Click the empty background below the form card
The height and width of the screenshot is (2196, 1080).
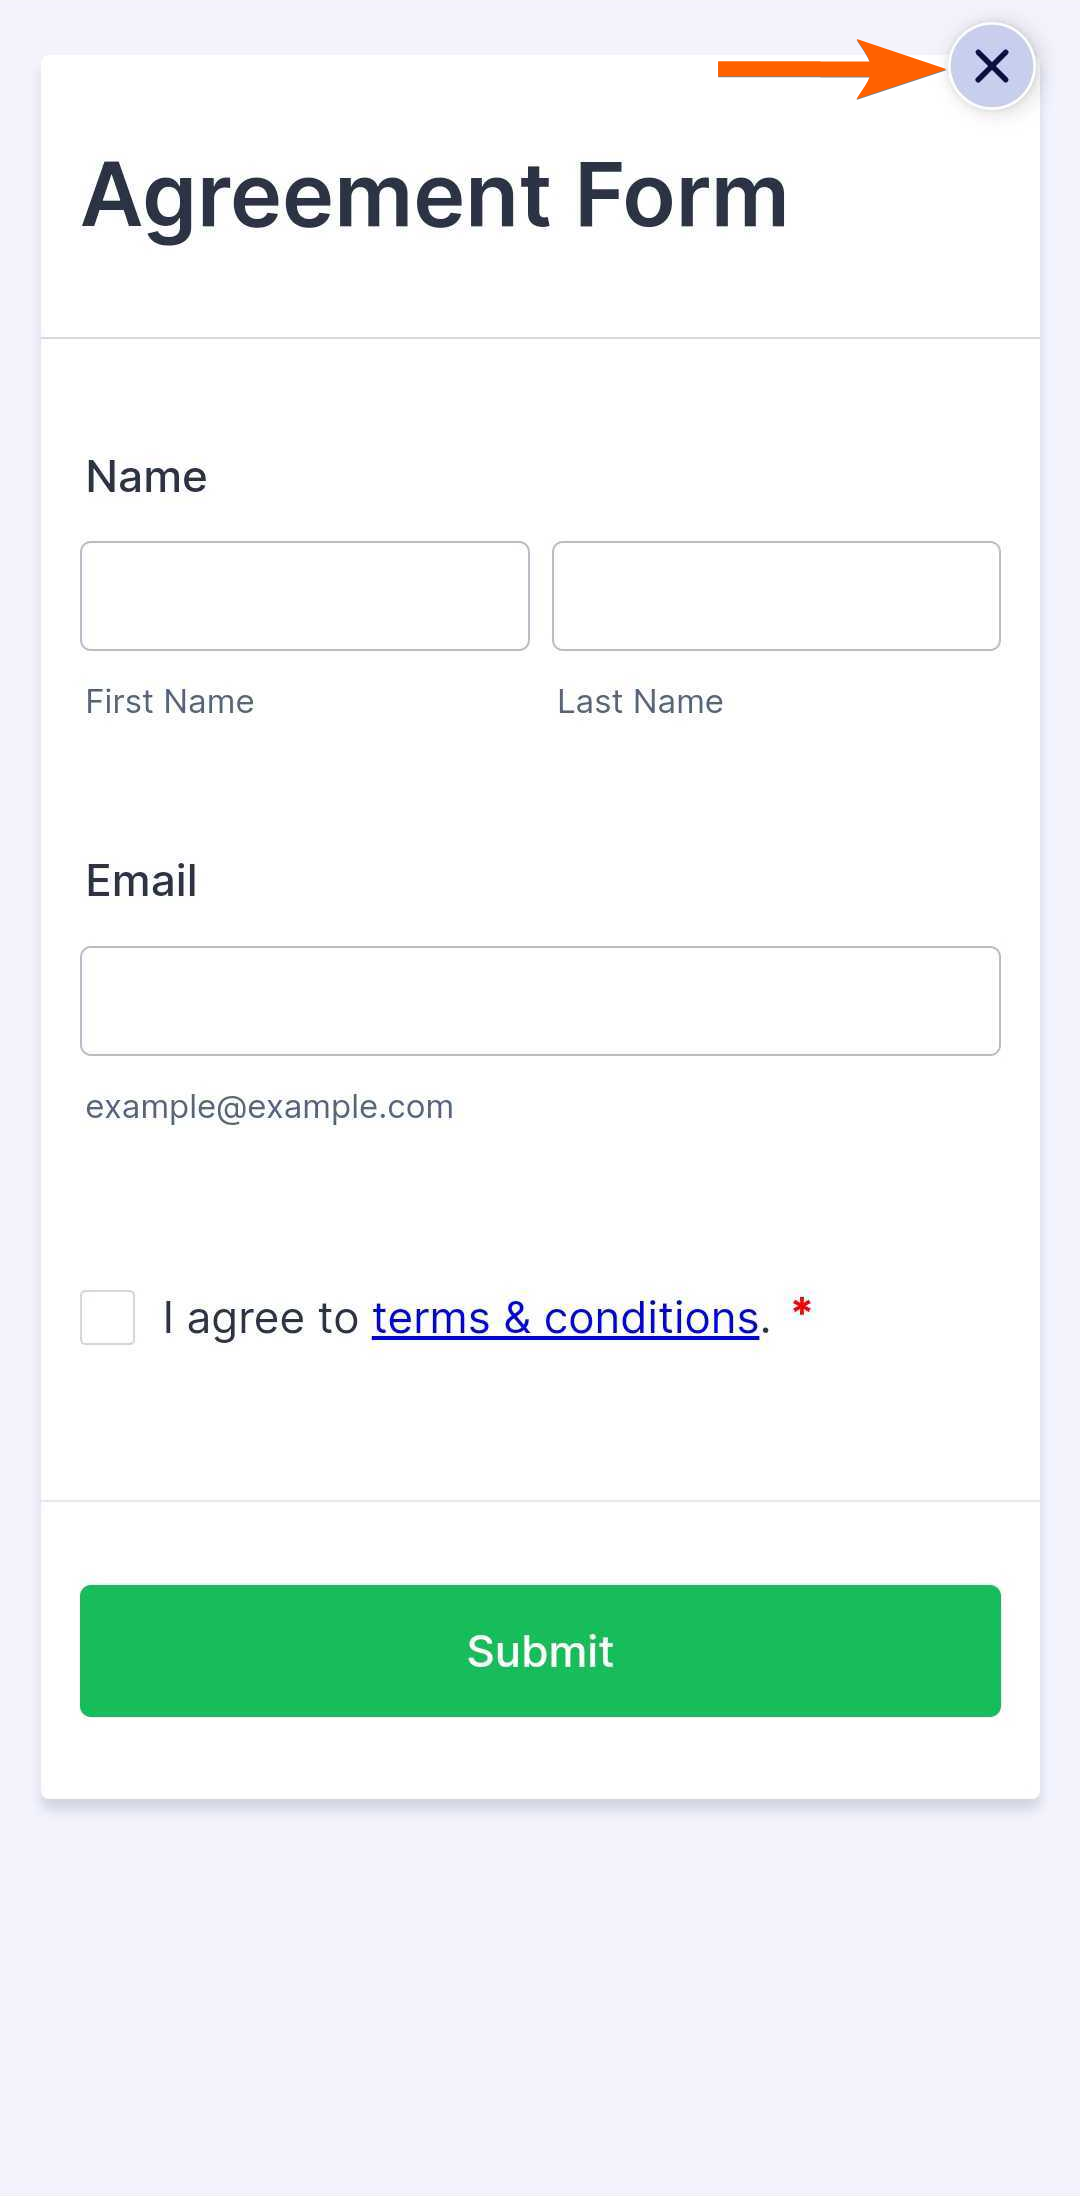click(540, 2000)
